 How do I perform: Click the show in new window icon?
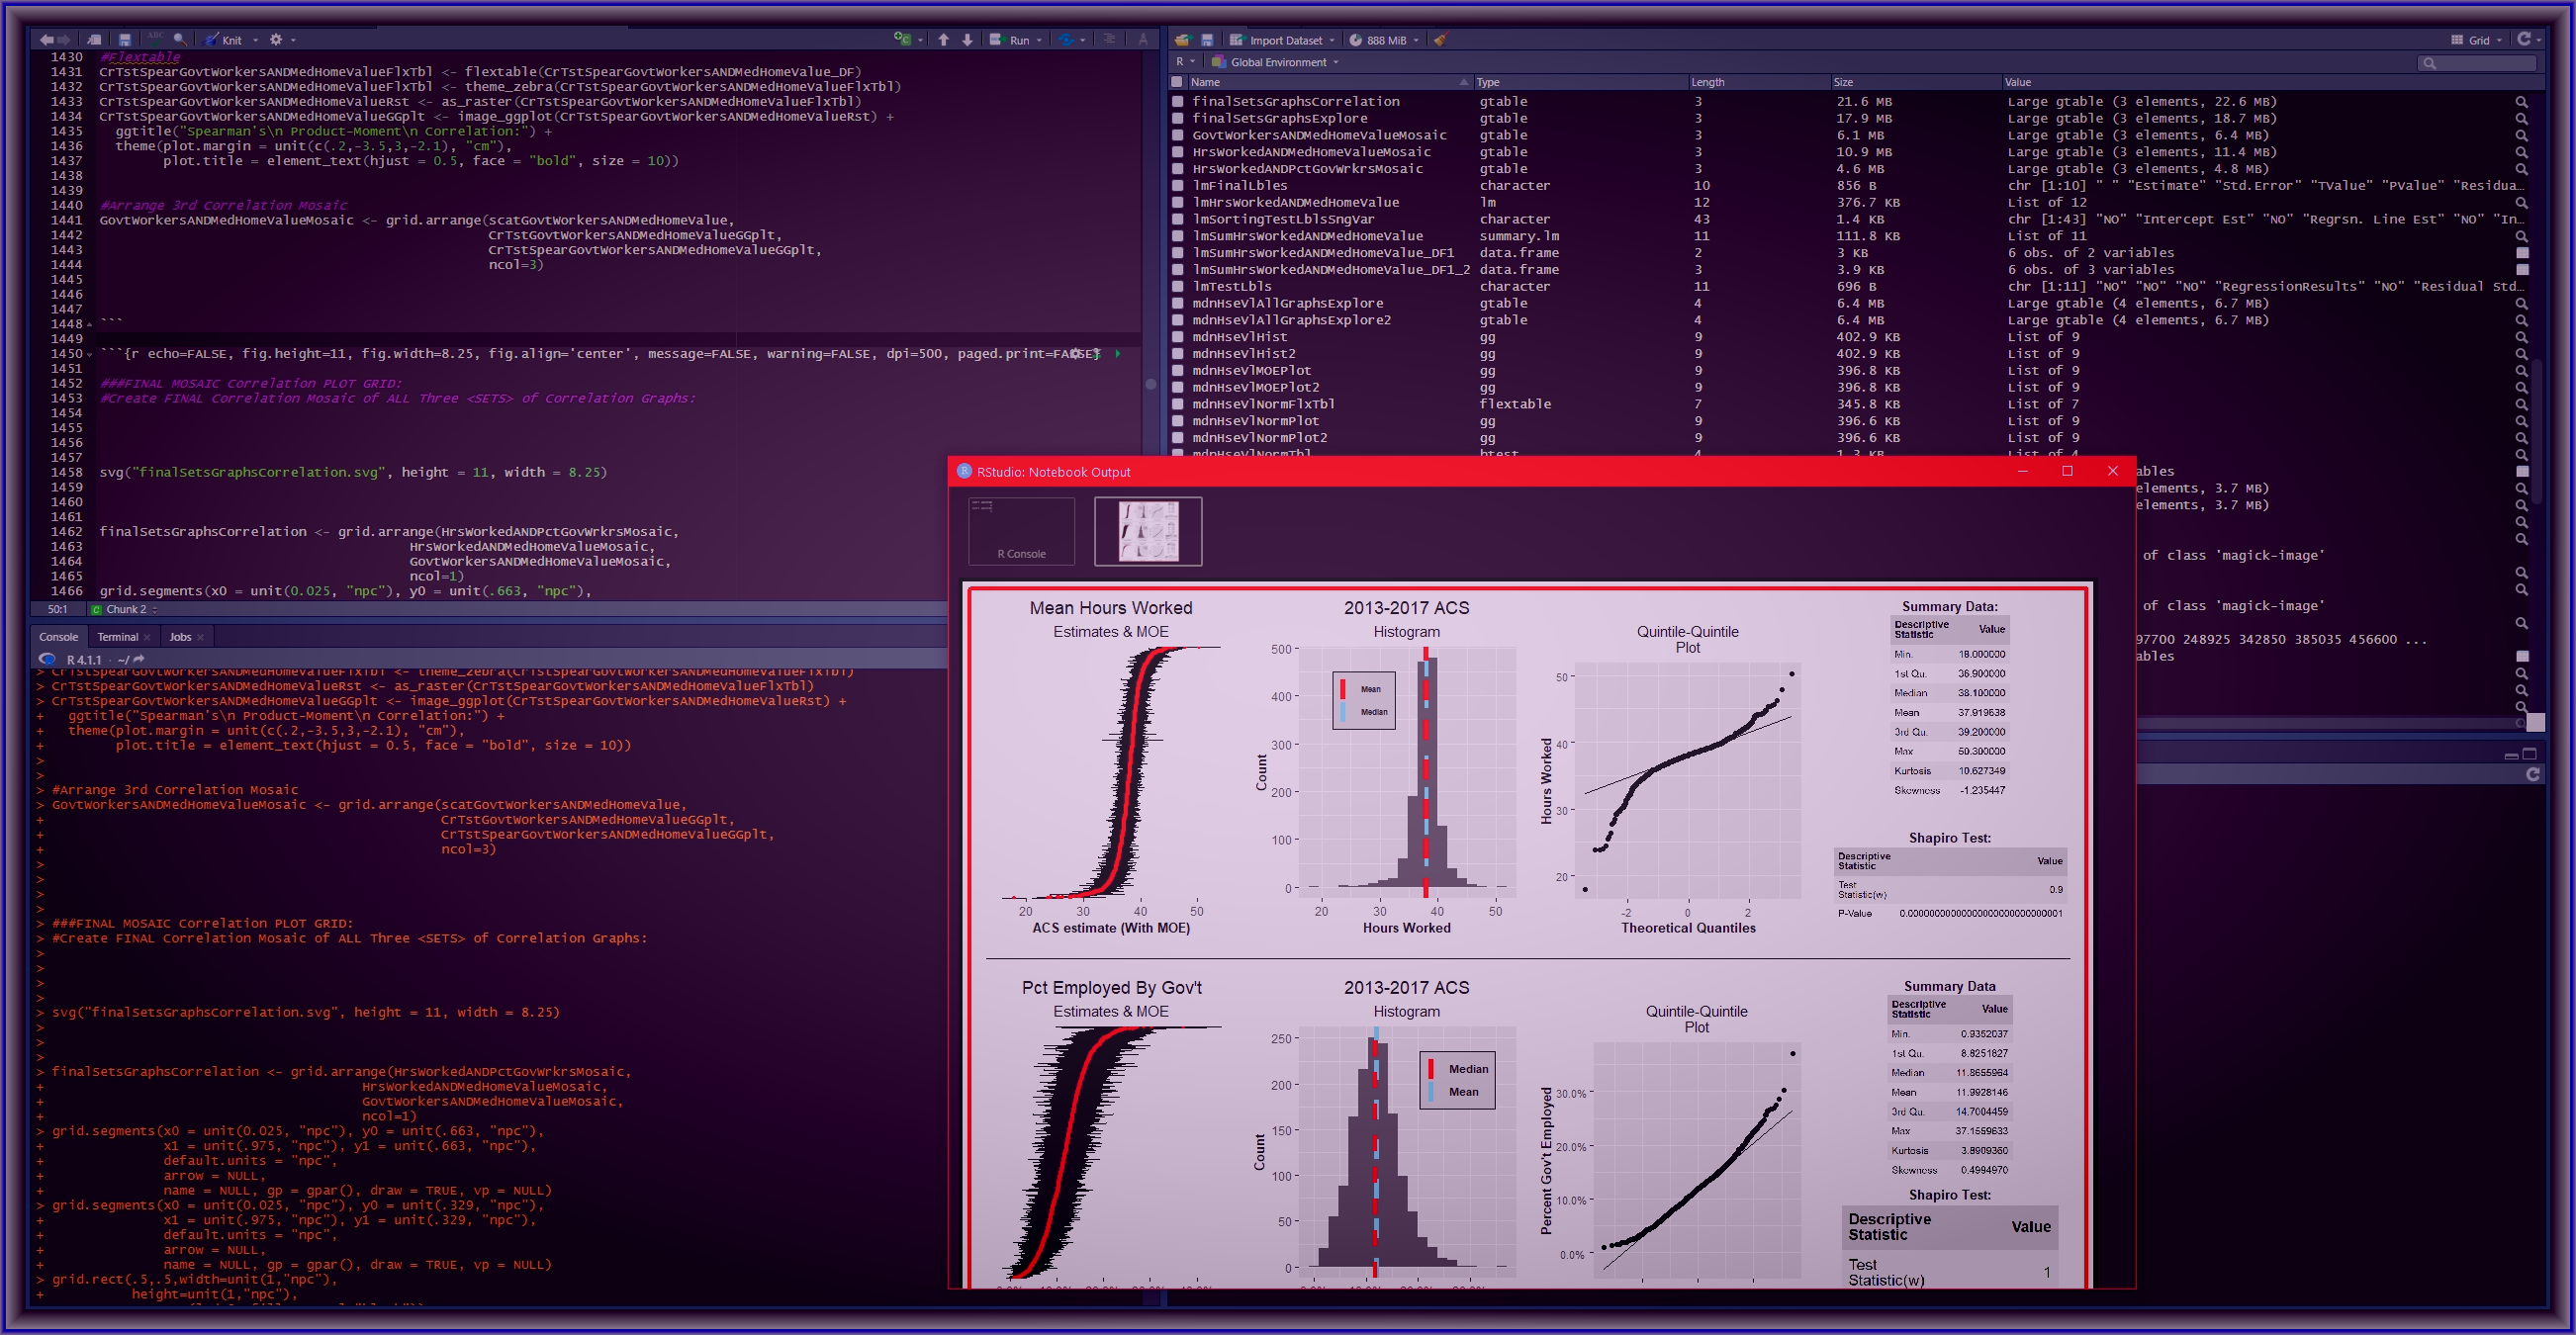coord(94,40)
